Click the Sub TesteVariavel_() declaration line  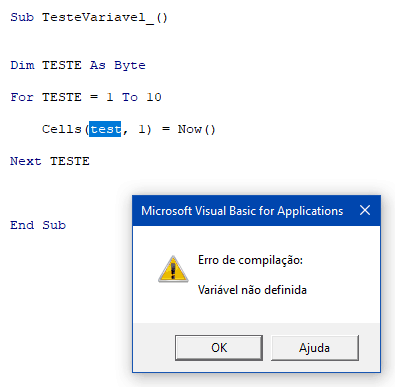click(x=89, y=17)
